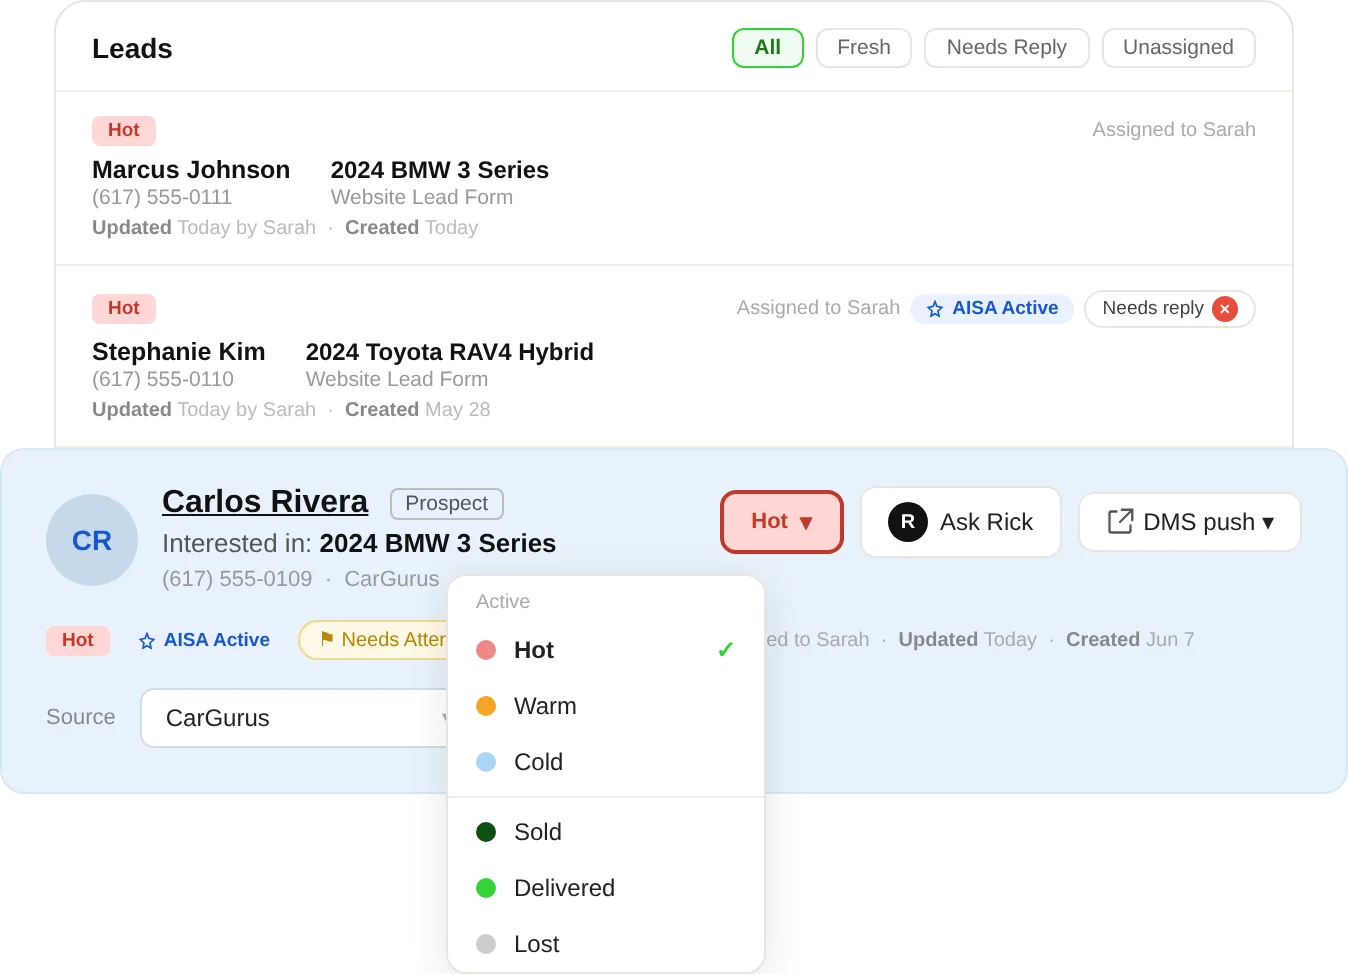1348x974 pixels.
Task: Click the Hot badge on Stephanie Kim
Action: [124, 308]
